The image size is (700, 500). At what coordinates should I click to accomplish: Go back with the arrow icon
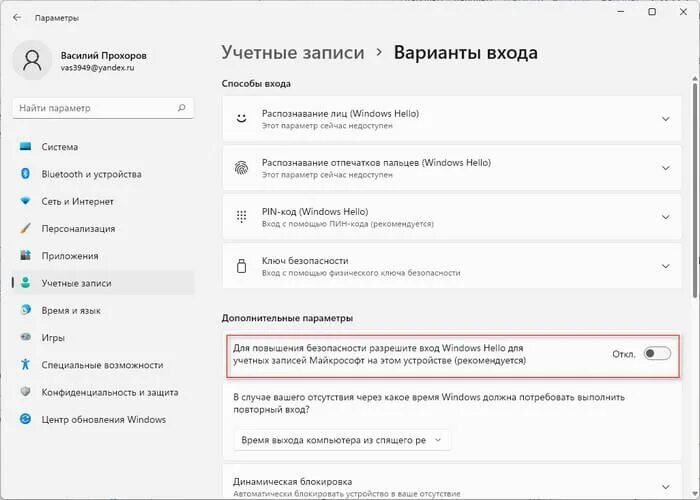(x=17, y=17)
